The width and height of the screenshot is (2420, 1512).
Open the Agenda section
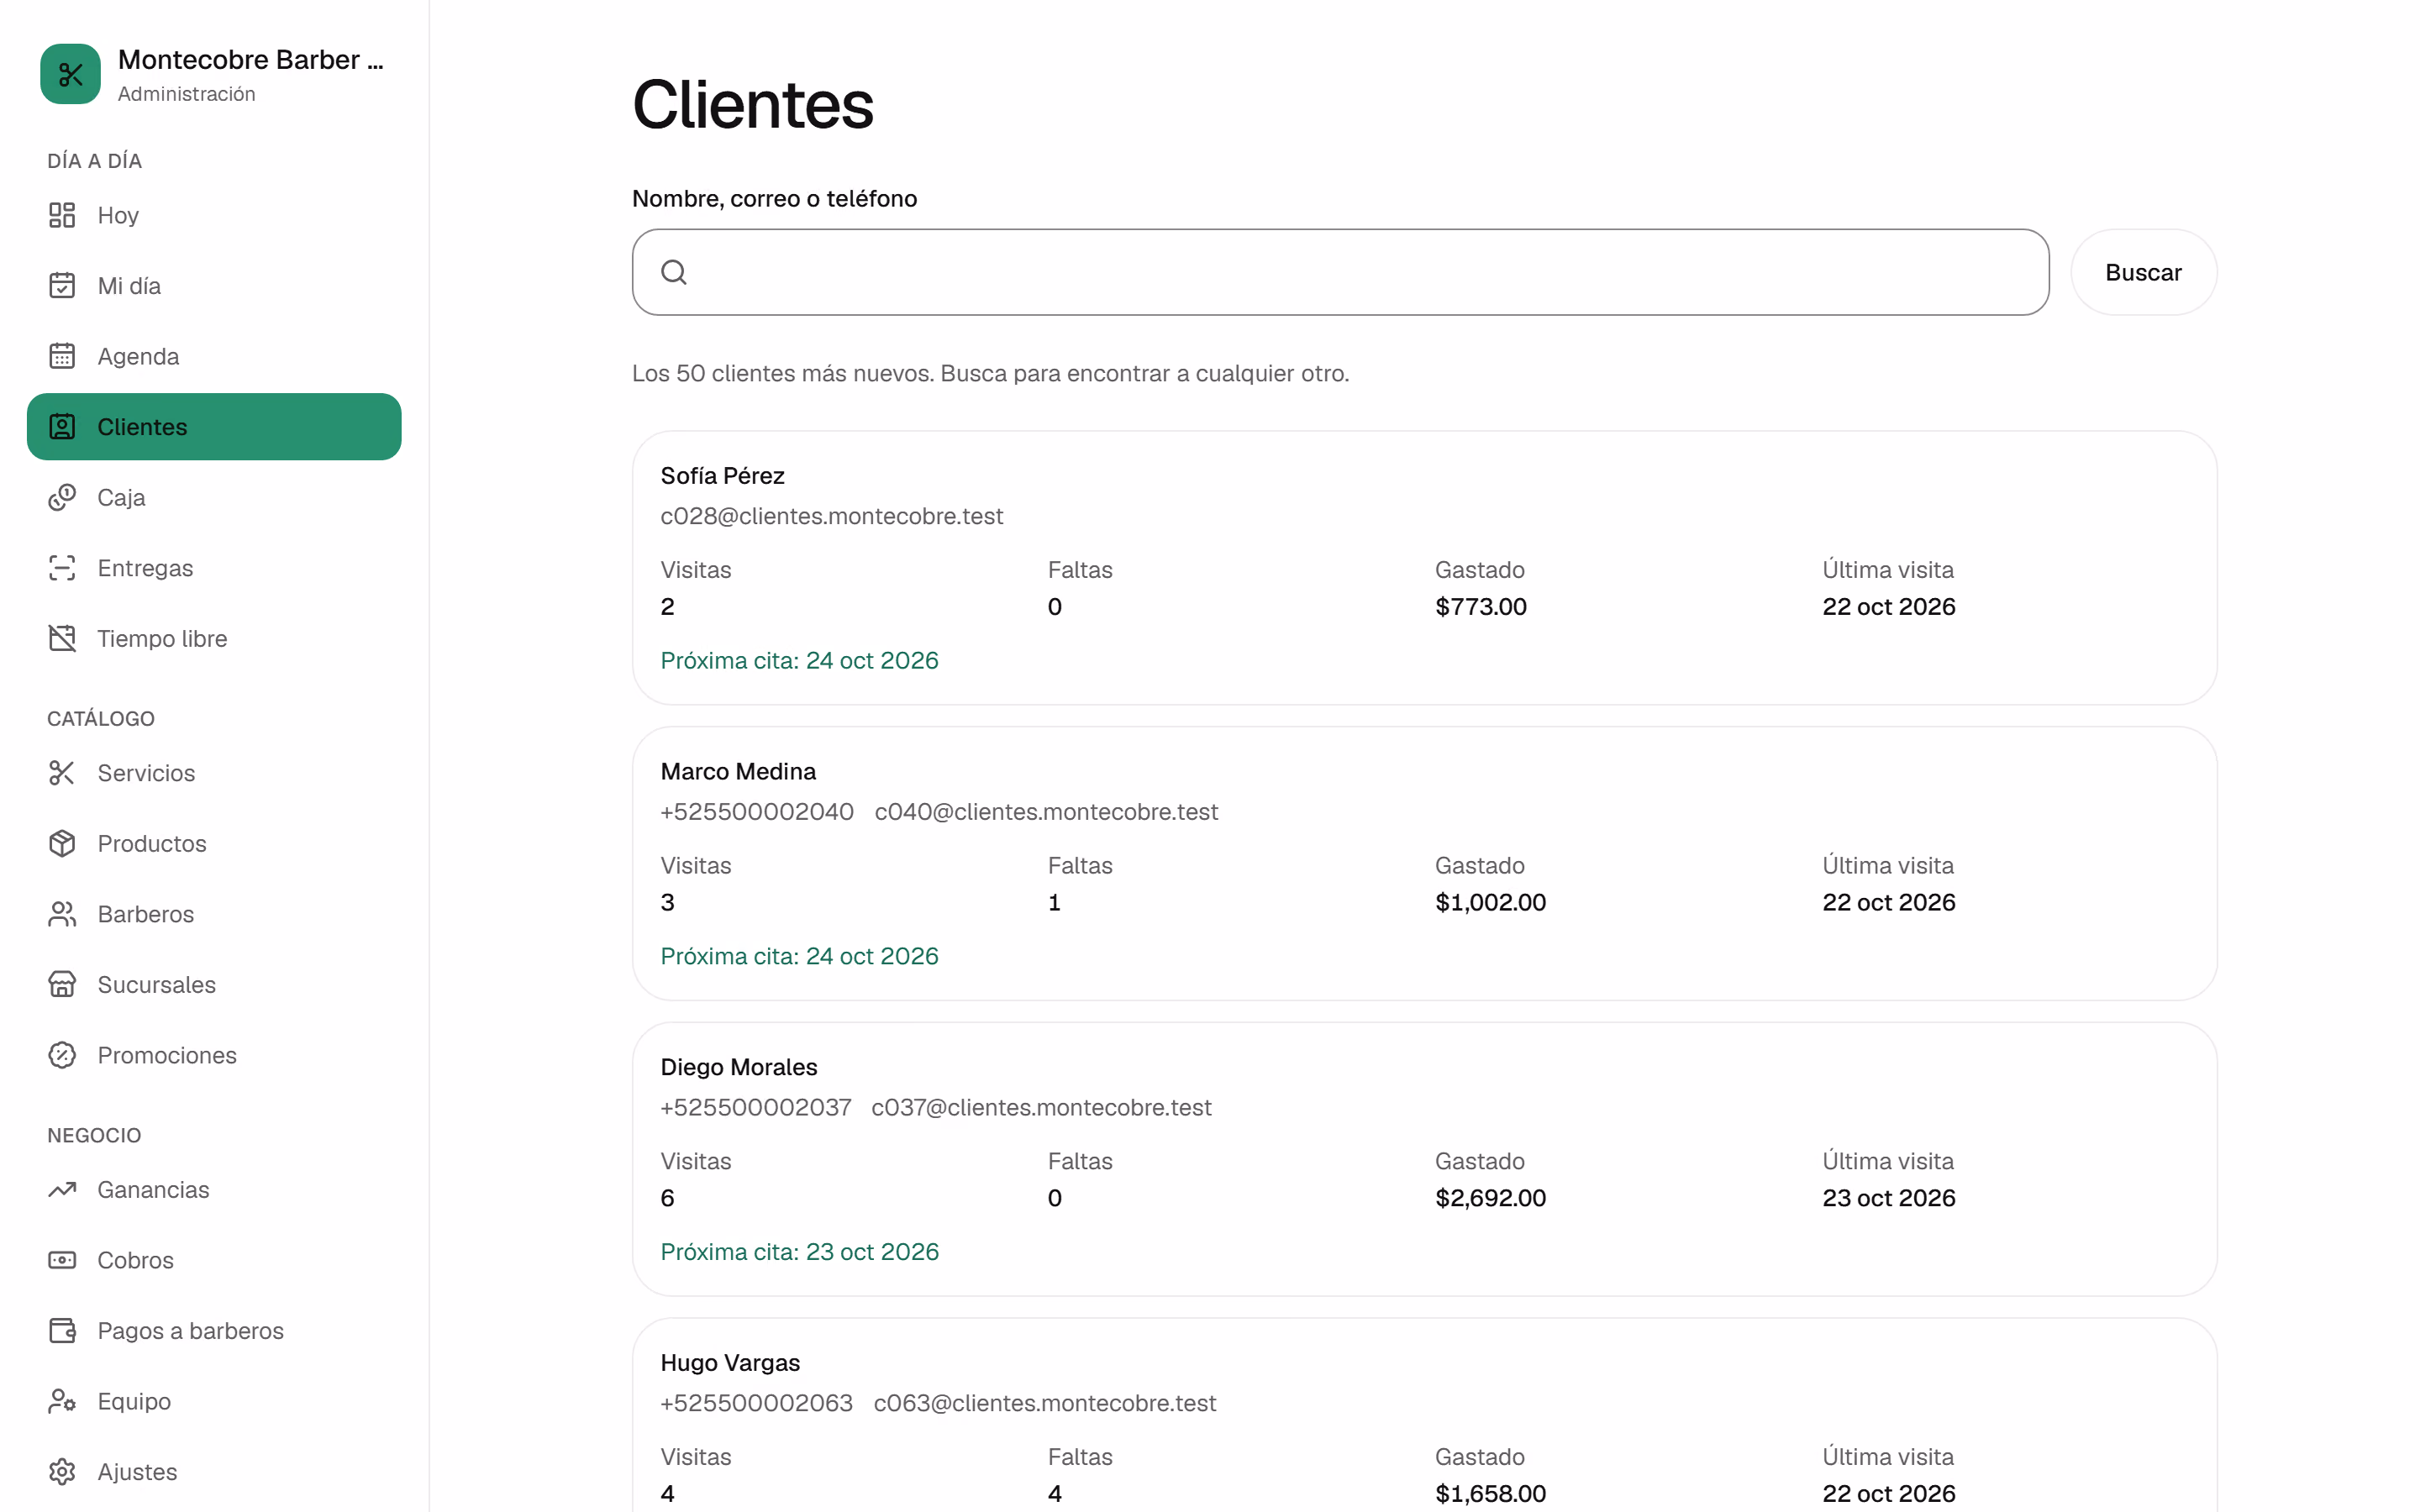coord(214,356)
